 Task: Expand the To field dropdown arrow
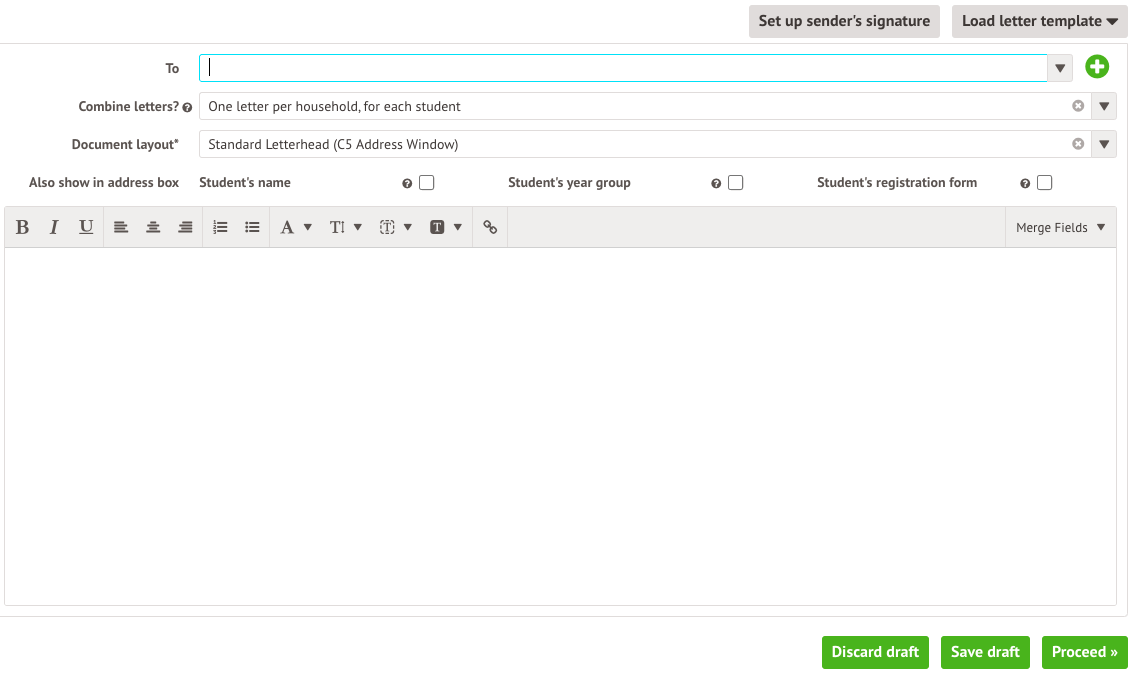click(1060, 68)
